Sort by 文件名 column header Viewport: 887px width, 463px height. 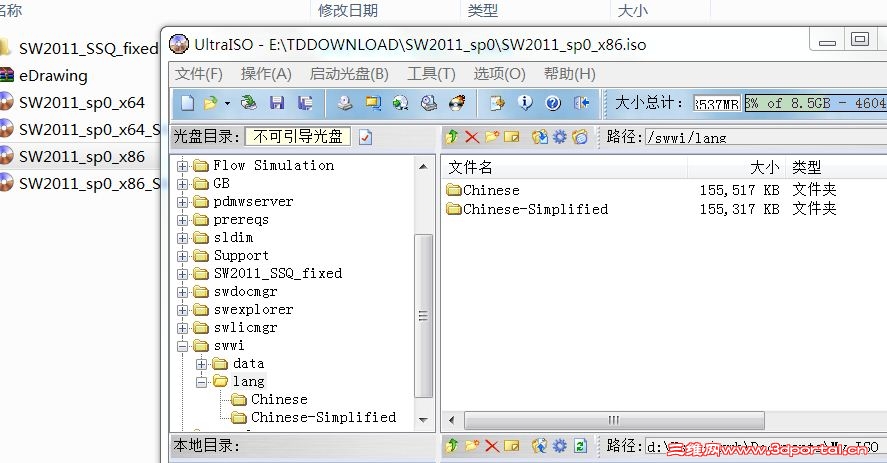coord(564,167)
